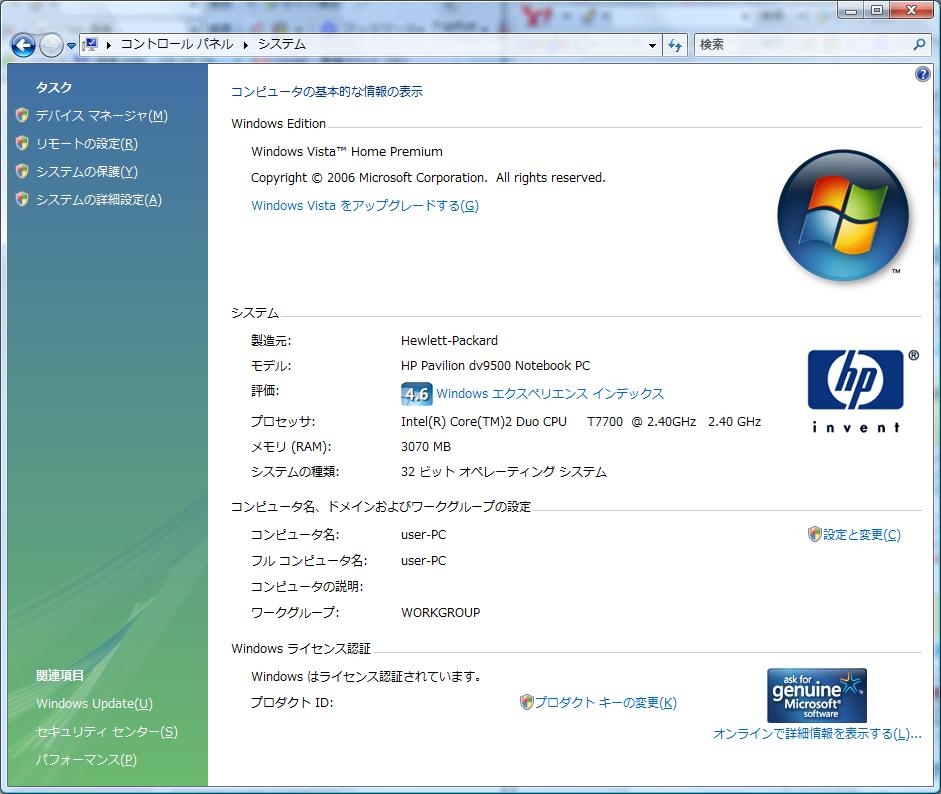Maximize the システム window

pos(877,9)
